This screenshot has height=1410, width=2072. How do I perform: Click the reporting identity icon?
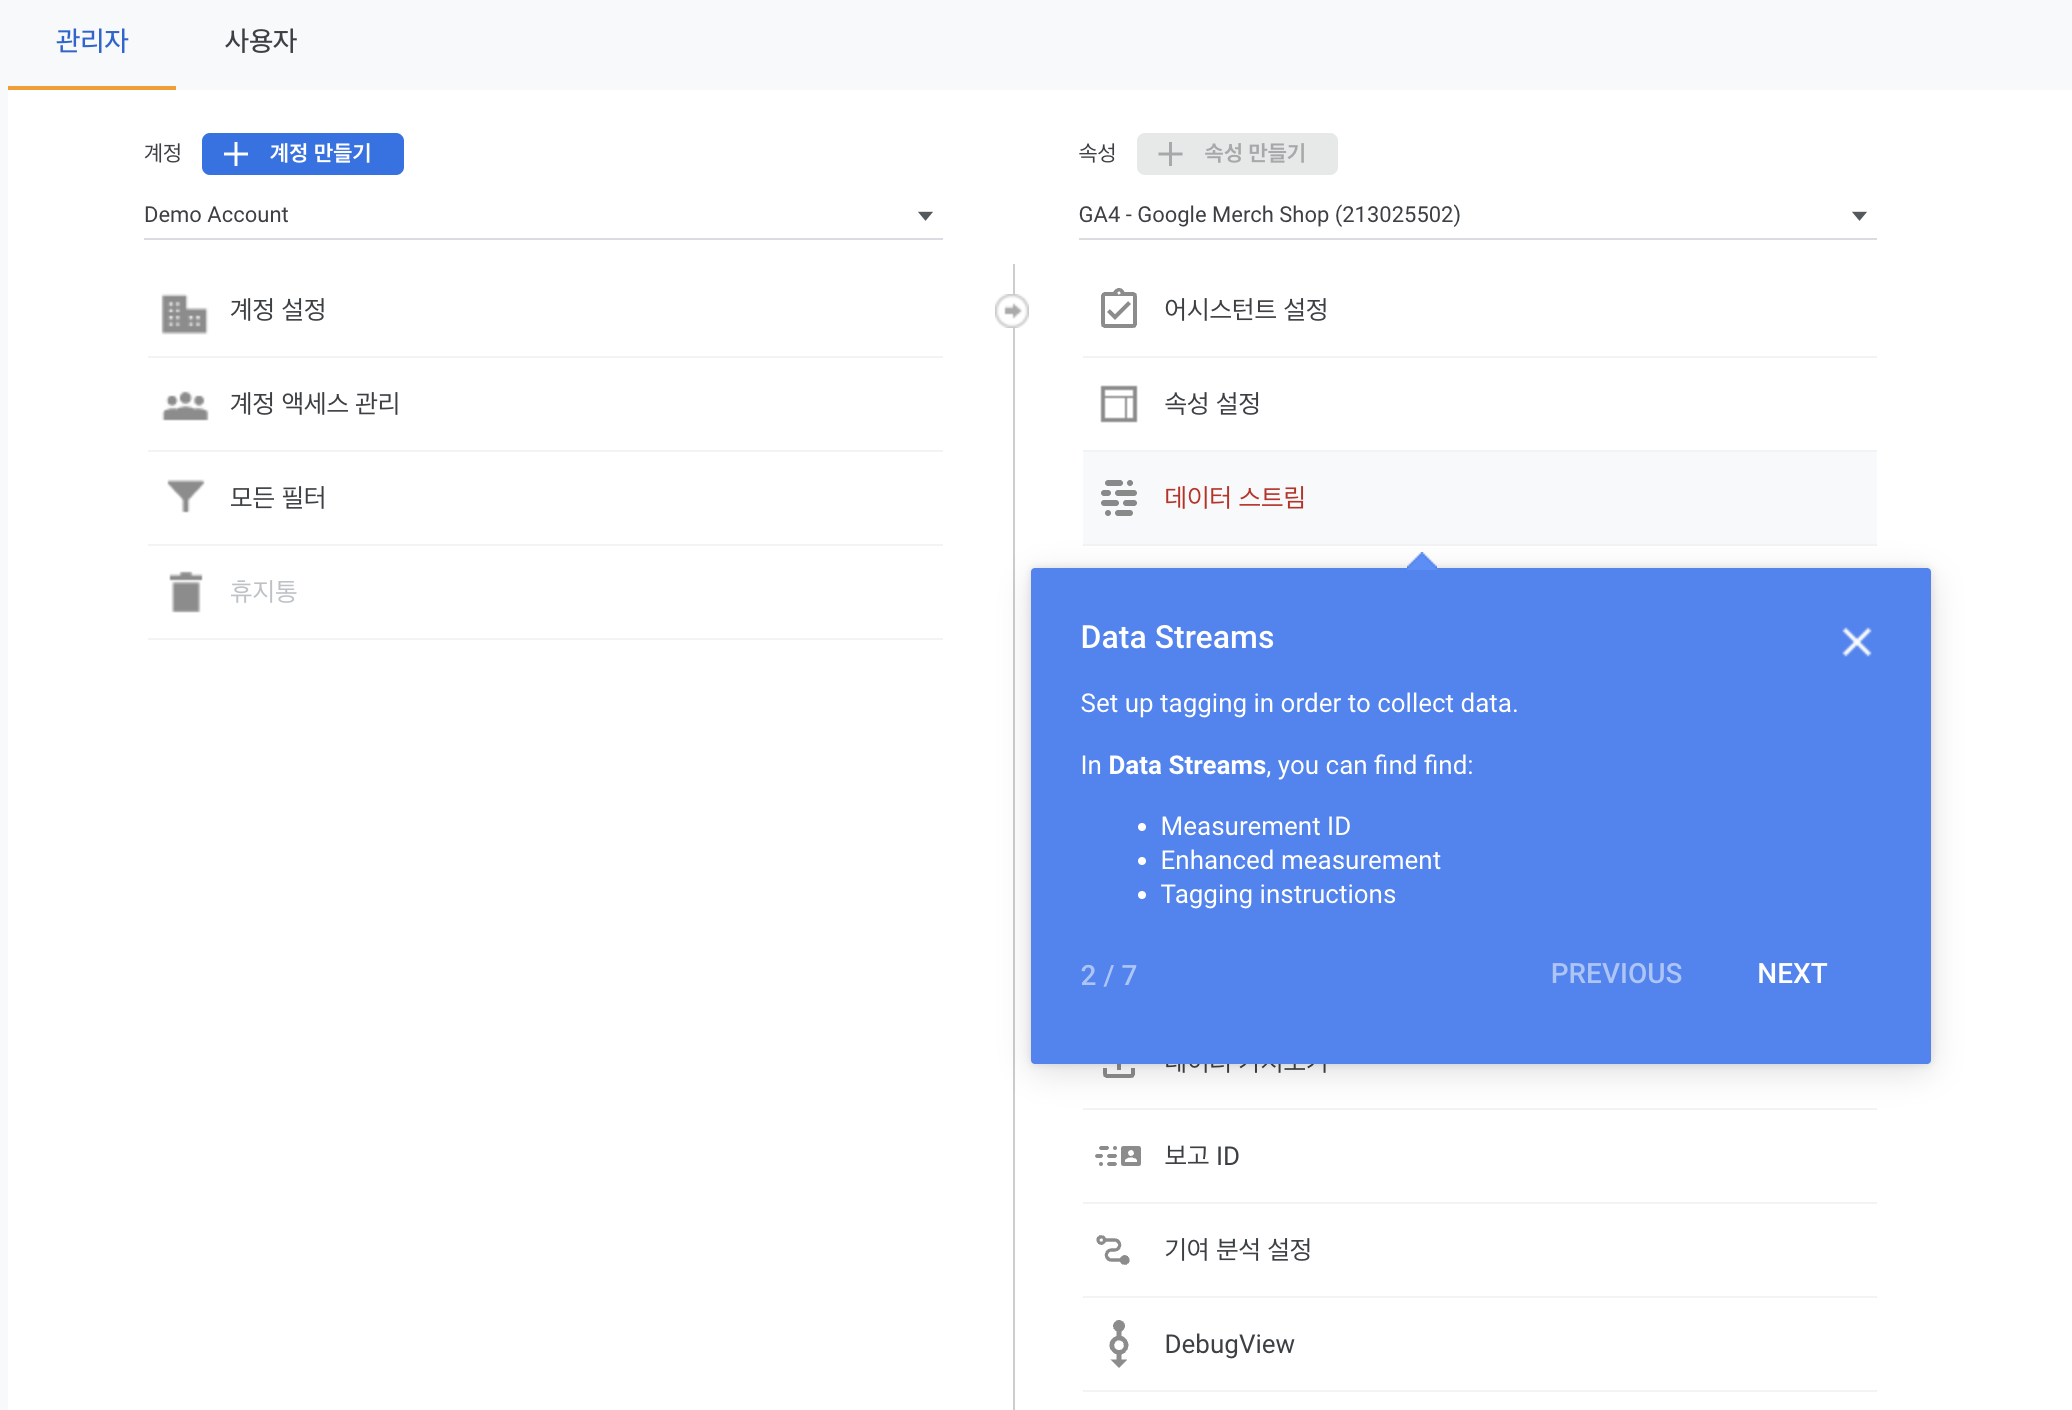tap(1118, 1156)
